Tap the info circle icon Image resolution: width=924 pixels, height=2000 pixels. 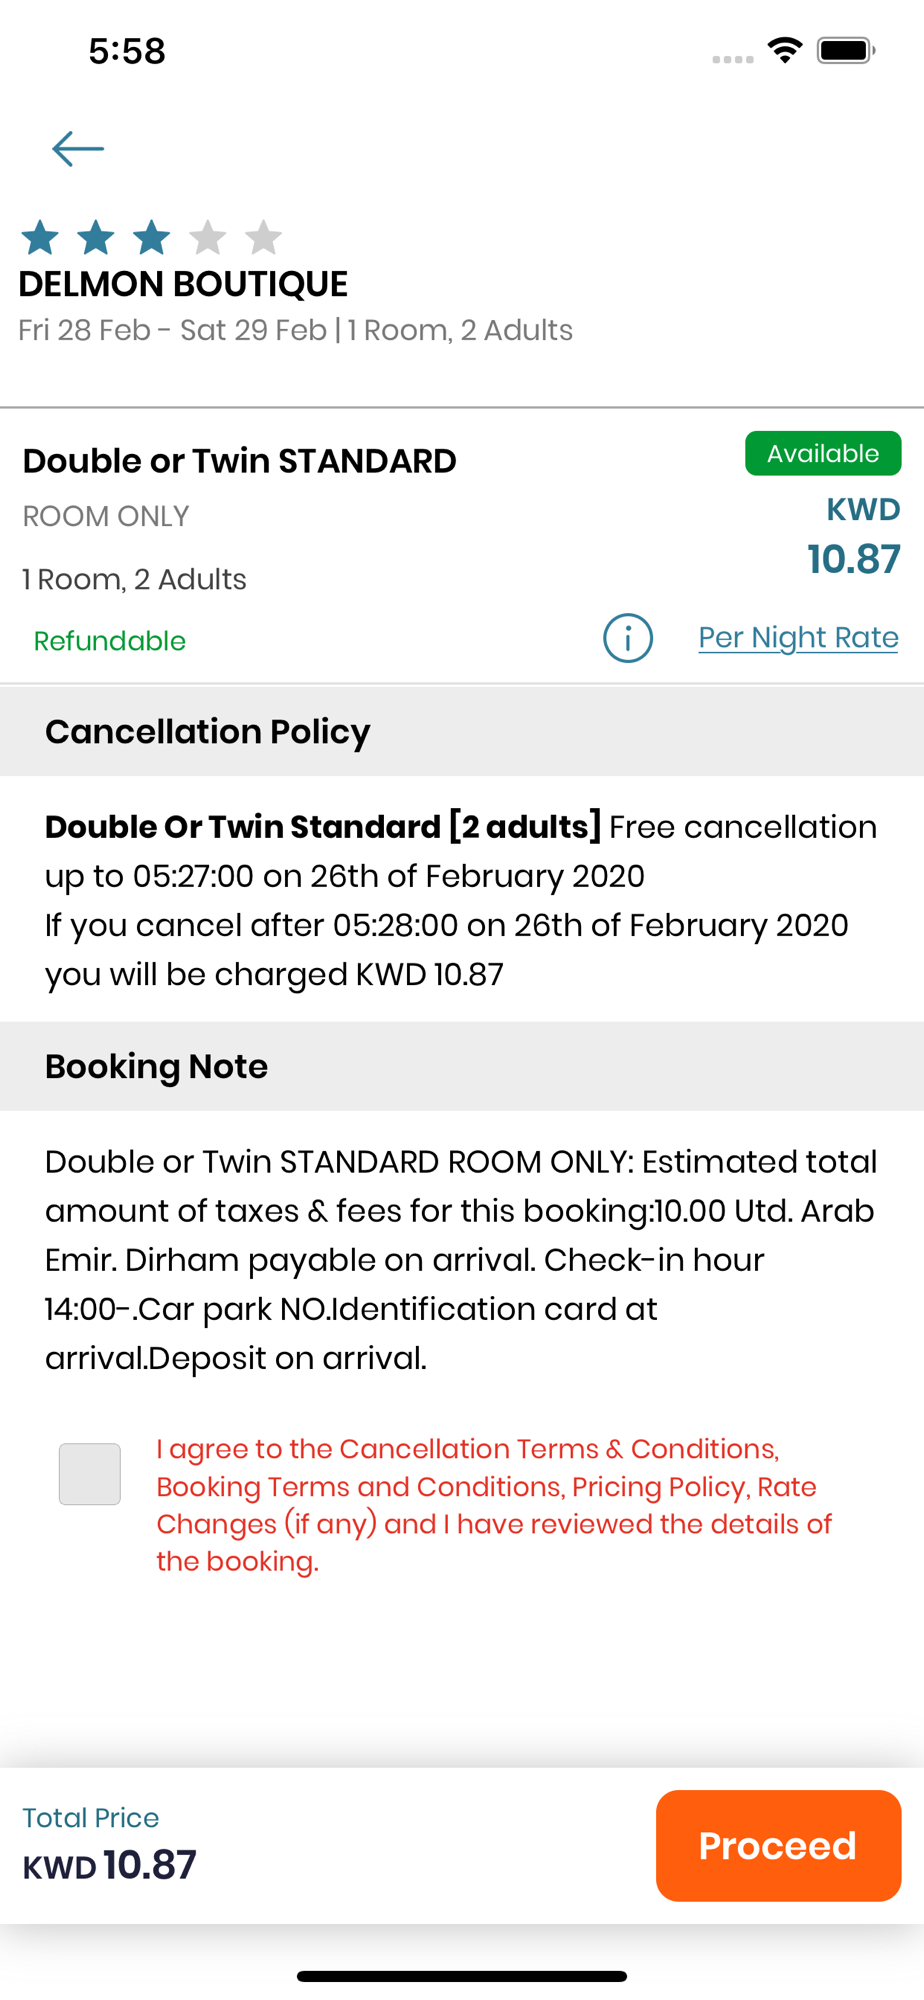(628, 638)
